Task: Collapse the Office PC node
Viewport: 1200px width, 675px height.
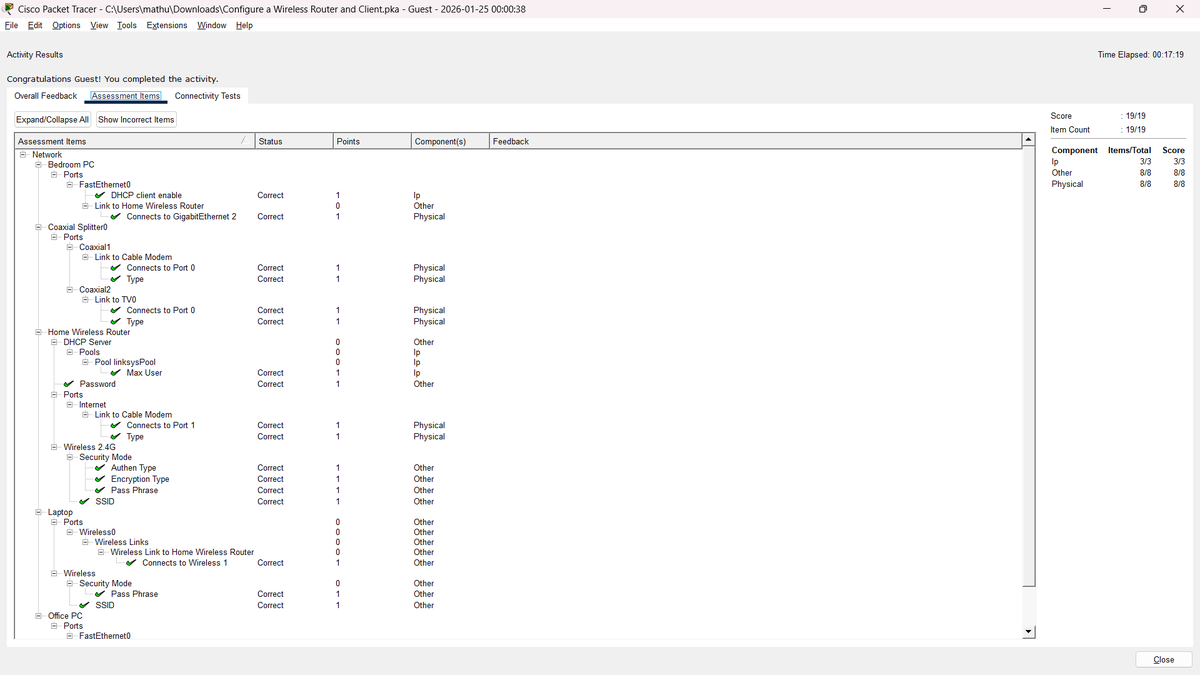Action: click(x=39, y=616)
